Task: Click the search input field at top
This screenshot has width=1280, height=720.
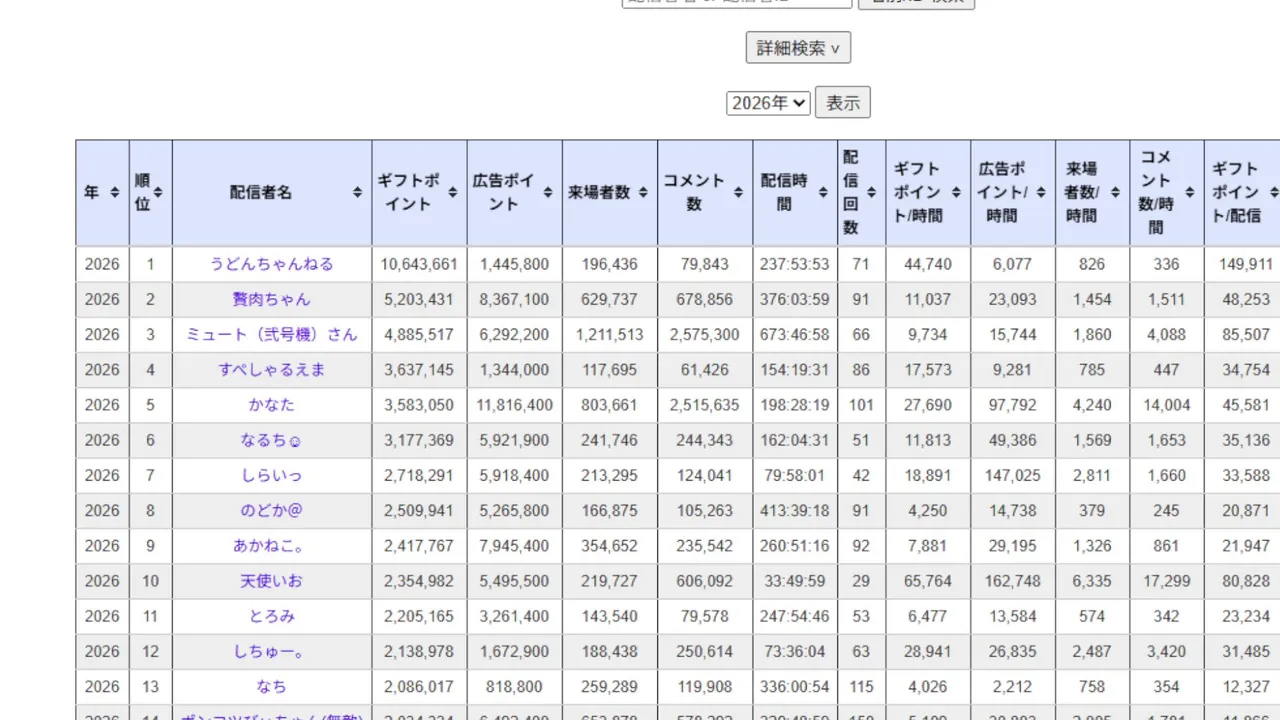Action: click(737, 3)
